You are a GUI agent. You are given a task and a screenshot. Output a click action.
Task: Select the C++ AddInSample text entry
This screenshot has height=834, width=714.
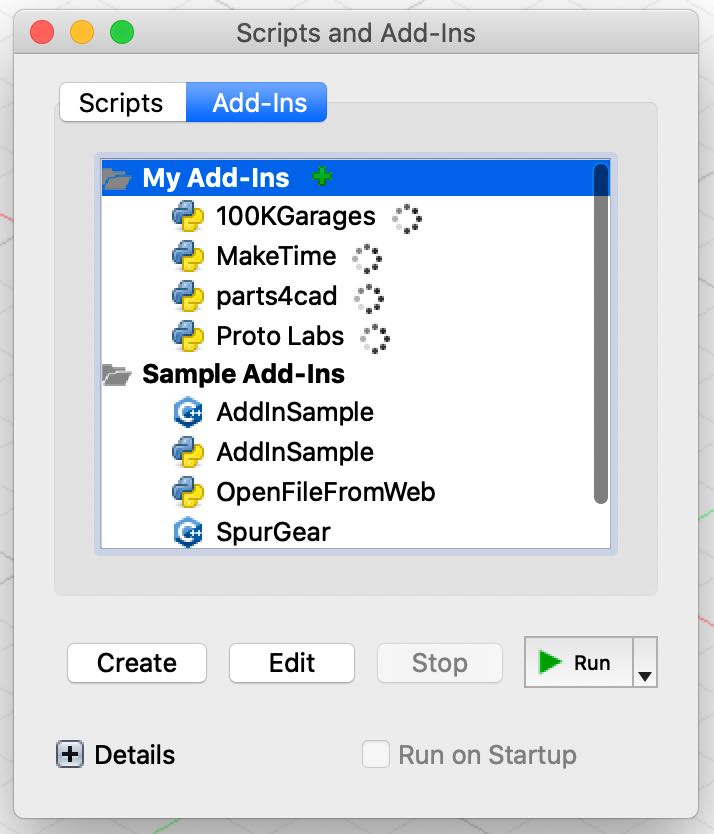click(x=295, y=412)
